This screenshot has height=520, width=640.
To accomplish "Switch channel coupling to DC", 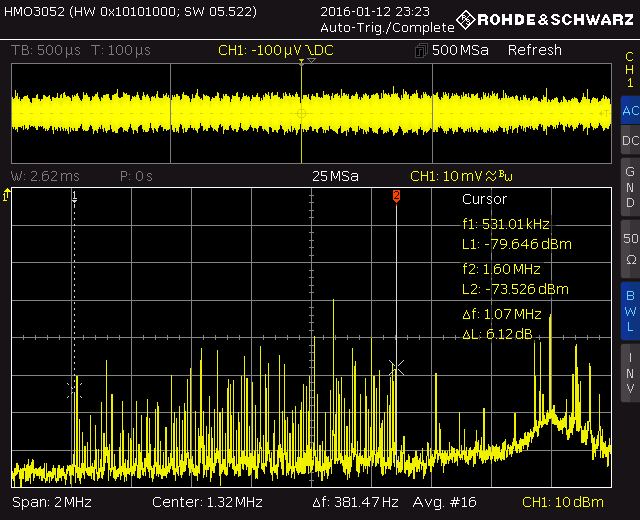I will (x=629, y=141).
